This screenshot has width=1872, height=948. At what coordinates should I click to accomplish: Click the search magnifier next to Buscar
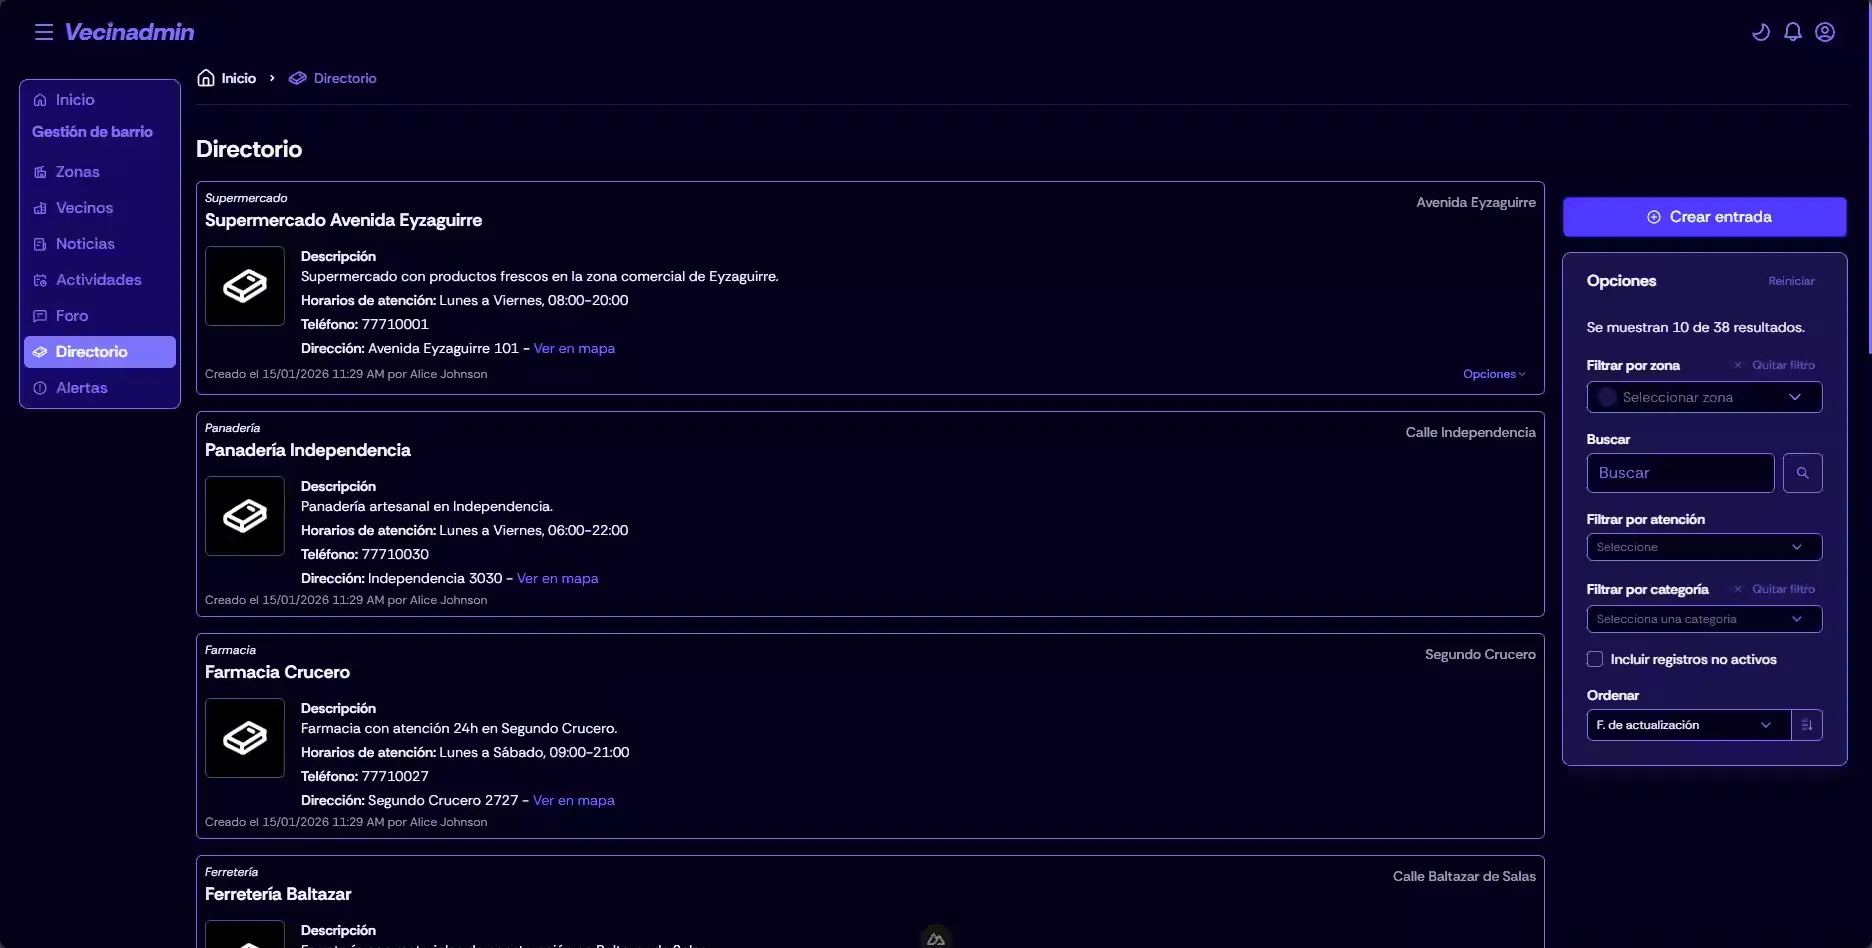pos(1803,472)
